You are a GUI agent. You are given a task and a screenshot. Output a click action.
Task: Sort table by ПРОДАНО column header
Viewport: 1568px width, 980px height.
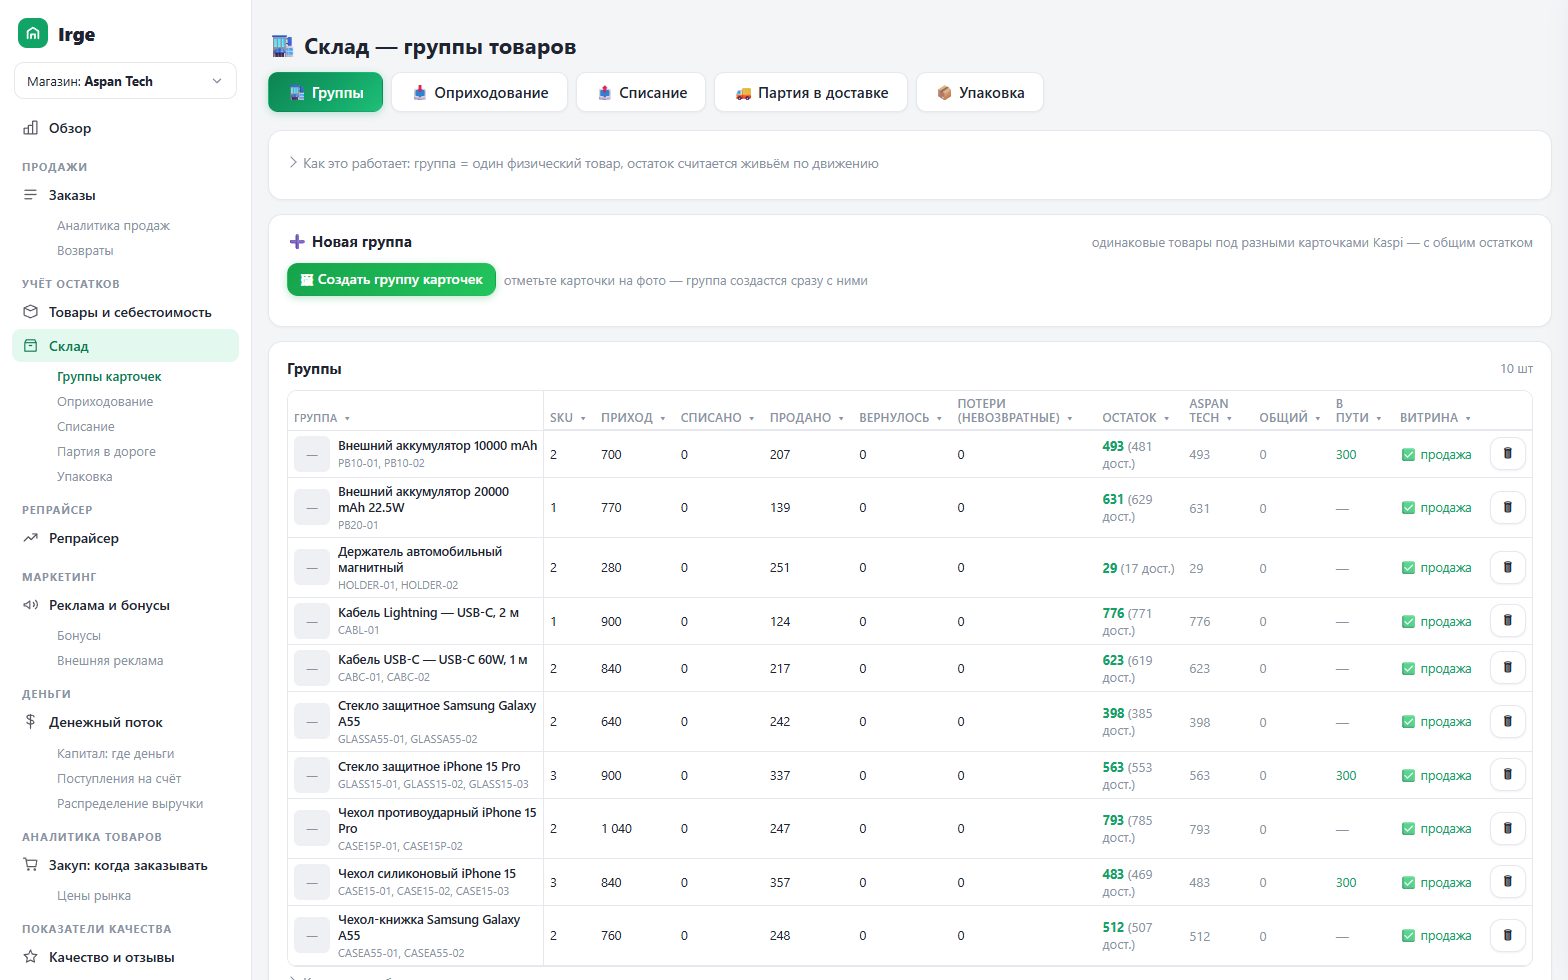[x=800, y=418]
